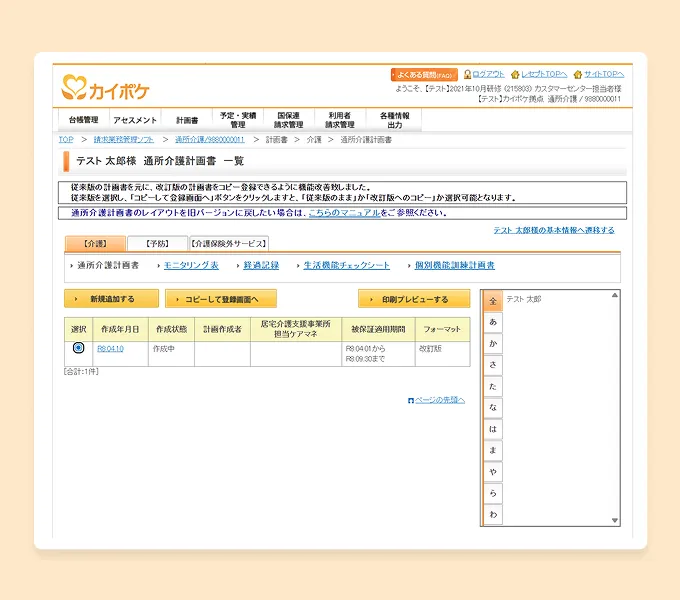Select the radio button for R8.04.10 plan
Screen dimensions: 680x600
[78, 348]
